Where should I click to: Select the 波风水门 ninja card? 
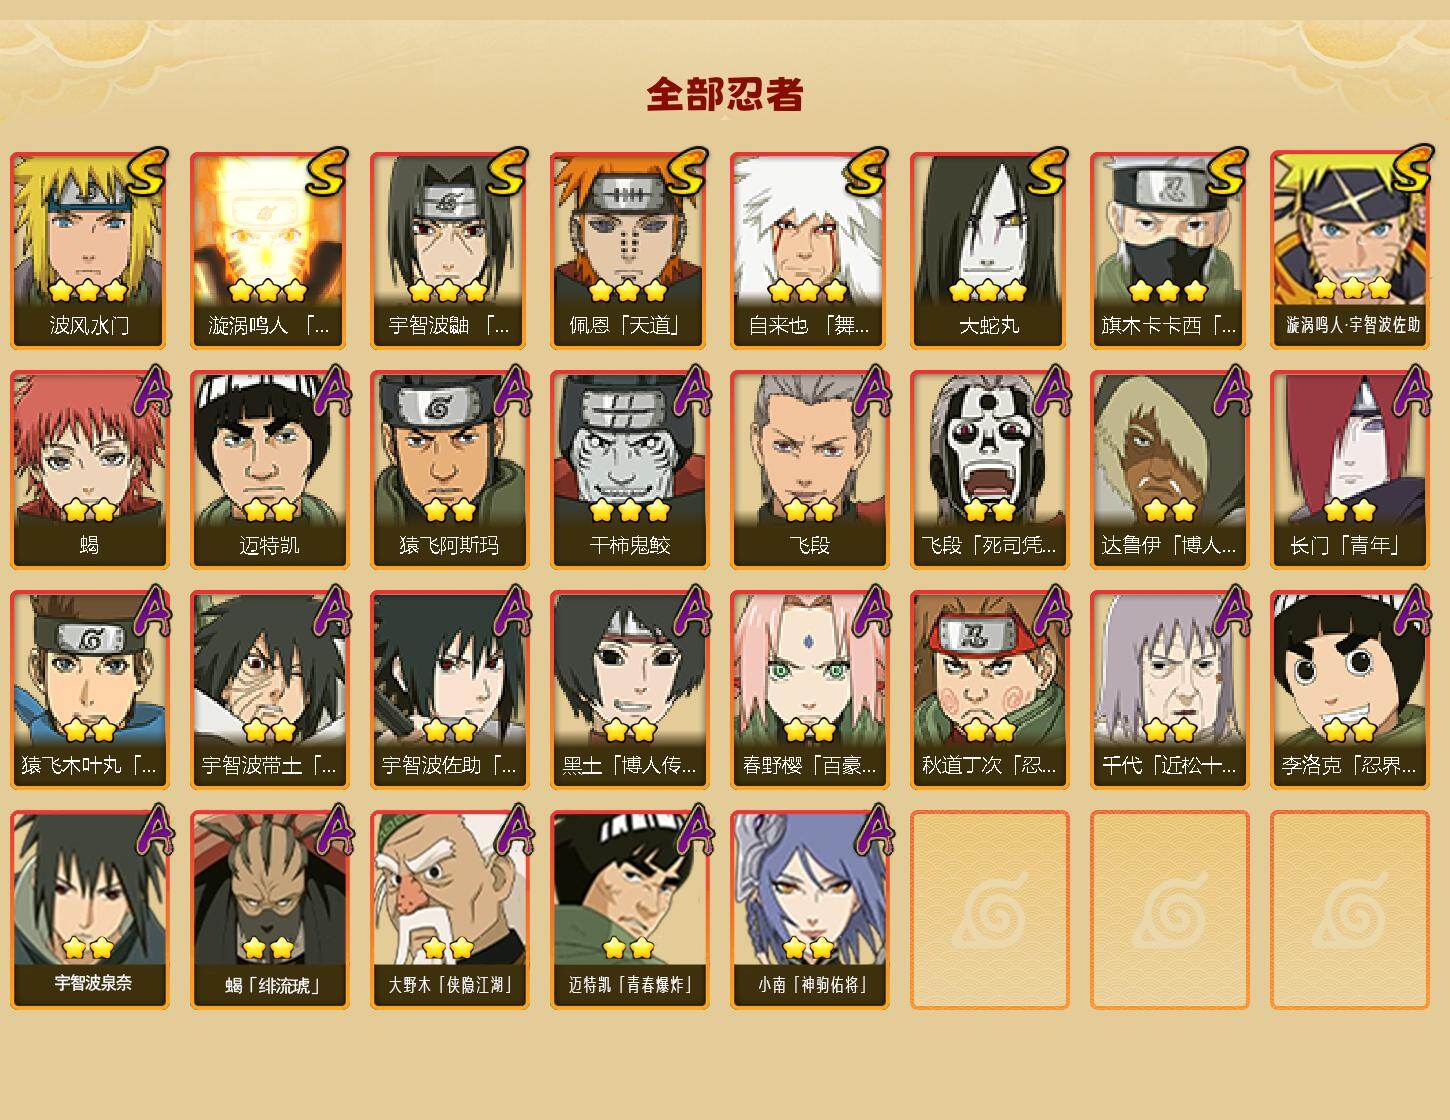point(90,250)
